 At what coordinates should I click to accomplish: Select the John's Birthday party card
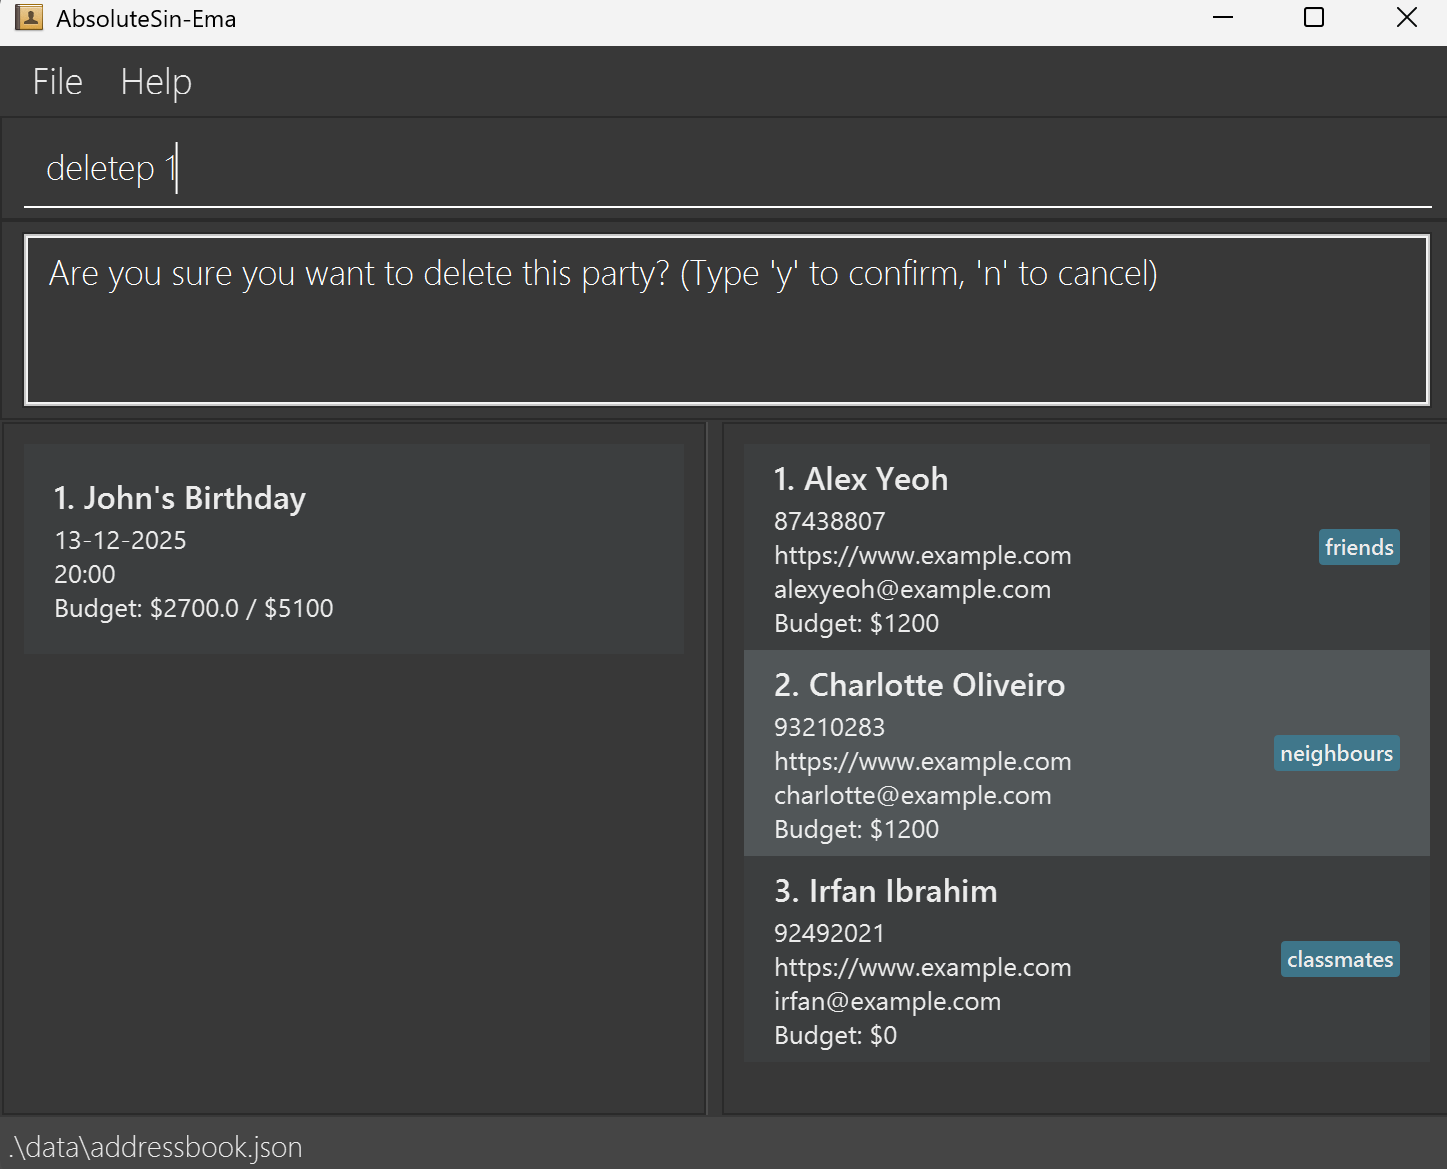[353, 549]
